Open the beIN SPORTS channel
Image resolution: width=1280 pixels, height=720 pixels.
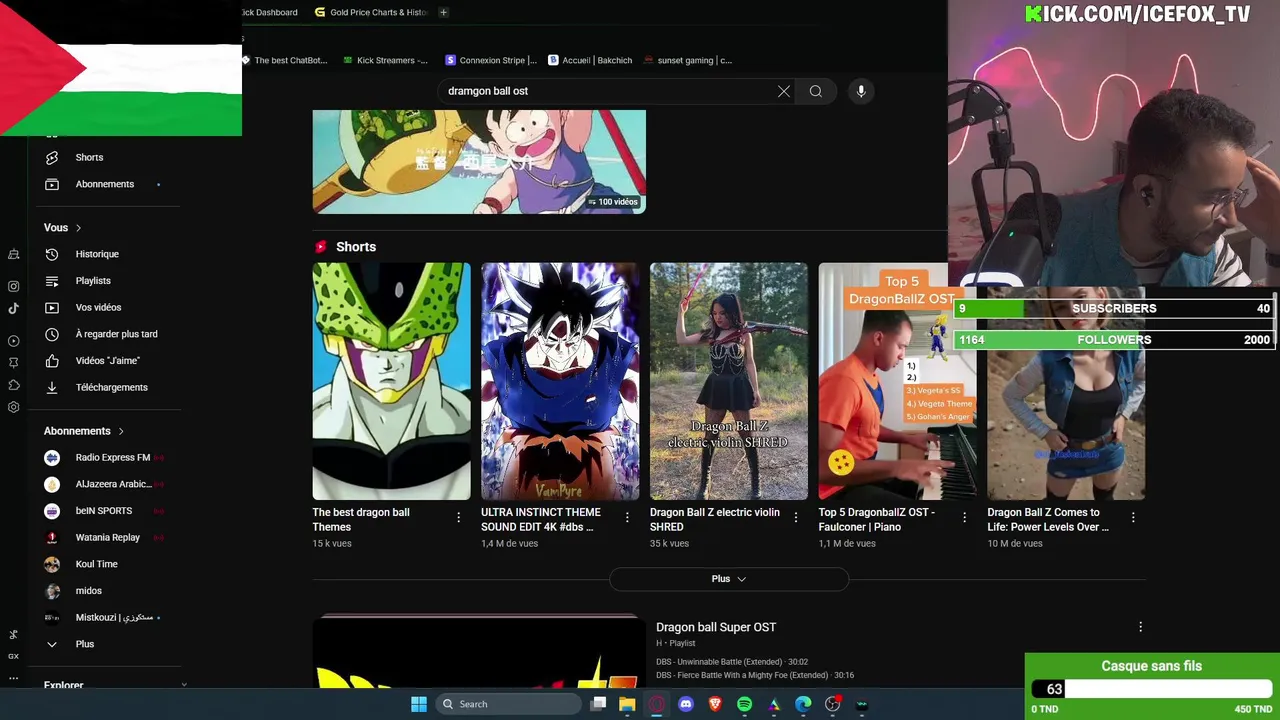tap(103, 511)
